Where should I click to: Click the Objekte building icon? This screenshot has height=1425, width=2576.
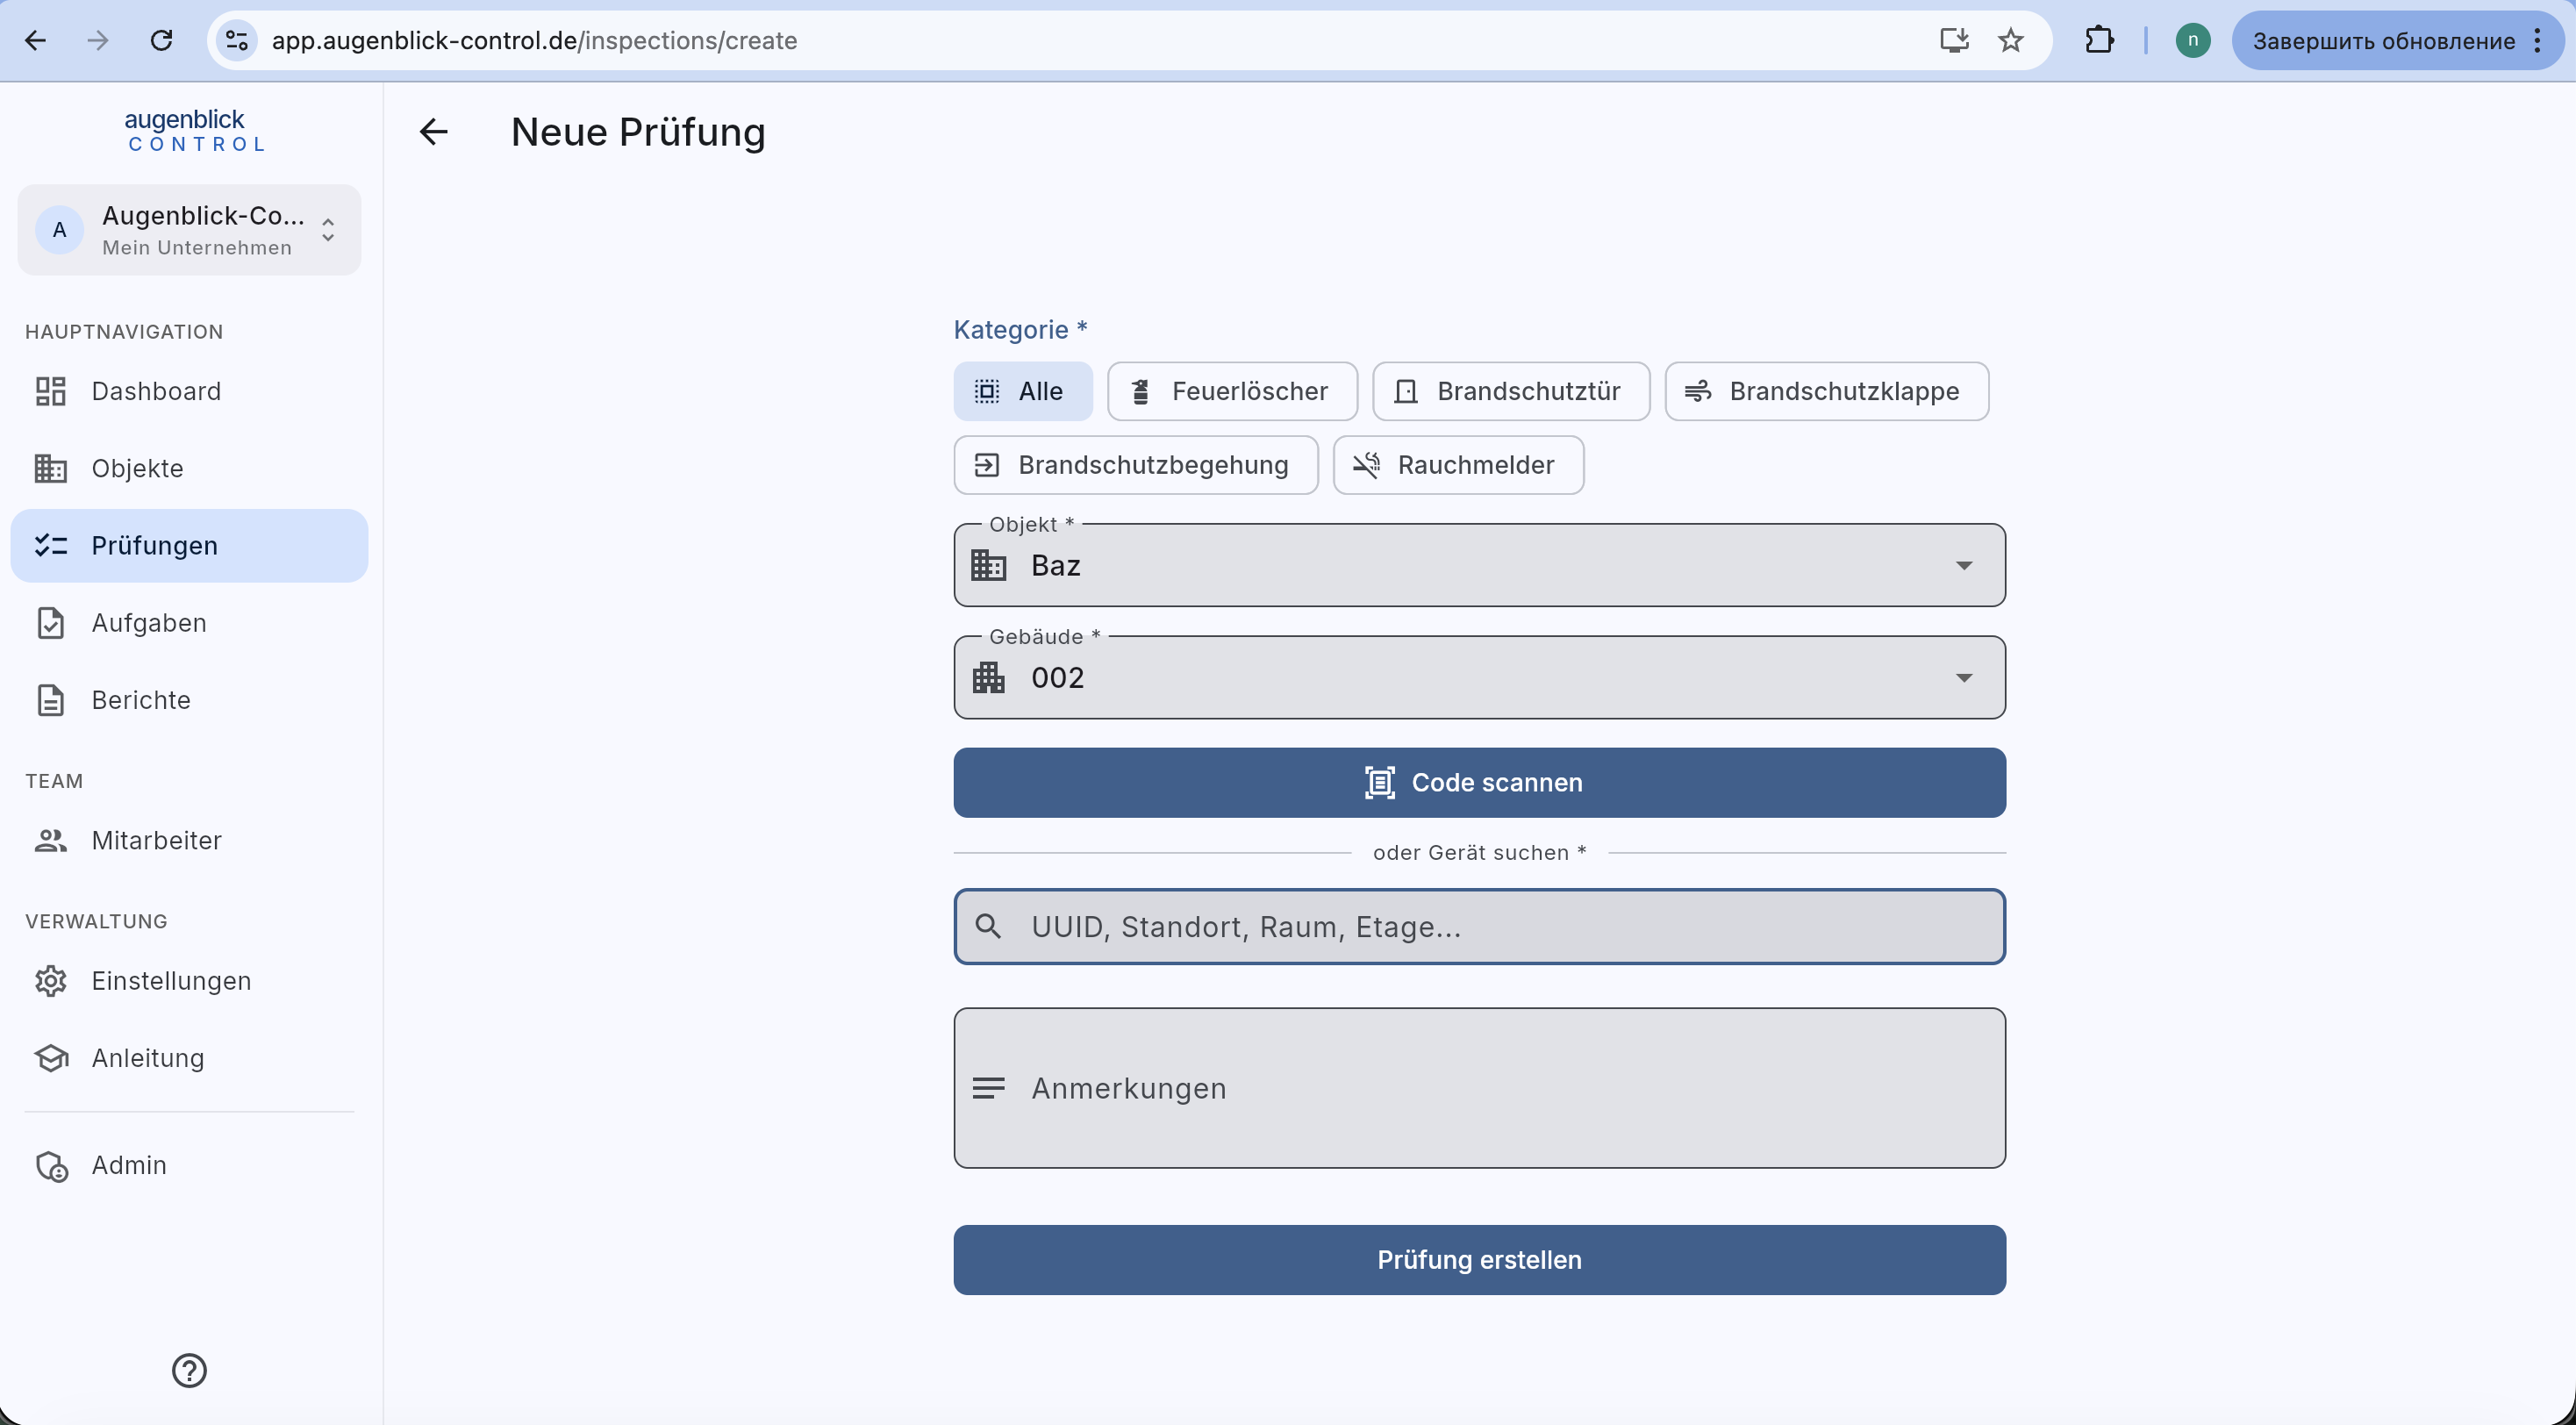(51, 468)
